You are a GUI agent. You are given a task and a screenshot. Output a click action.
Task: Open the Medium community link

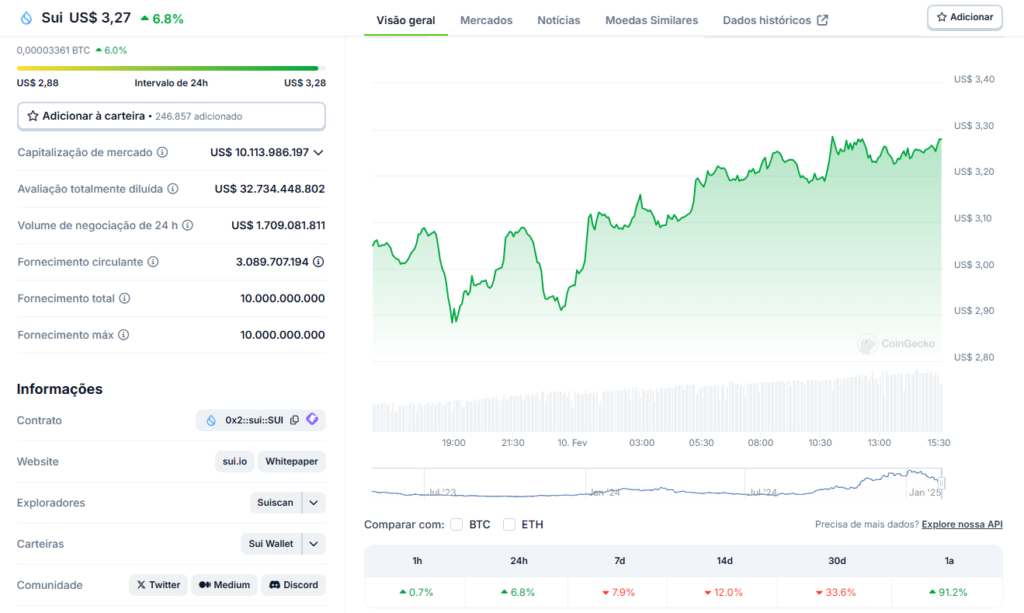point(224,585)
